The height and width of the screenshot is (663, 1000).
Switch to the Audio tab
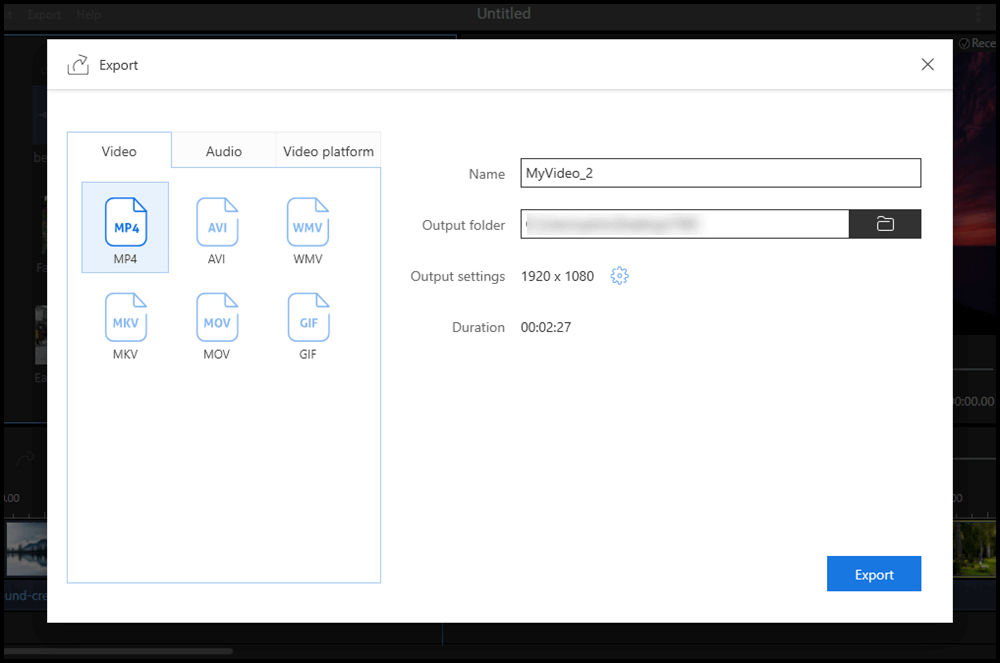(224, 151)
